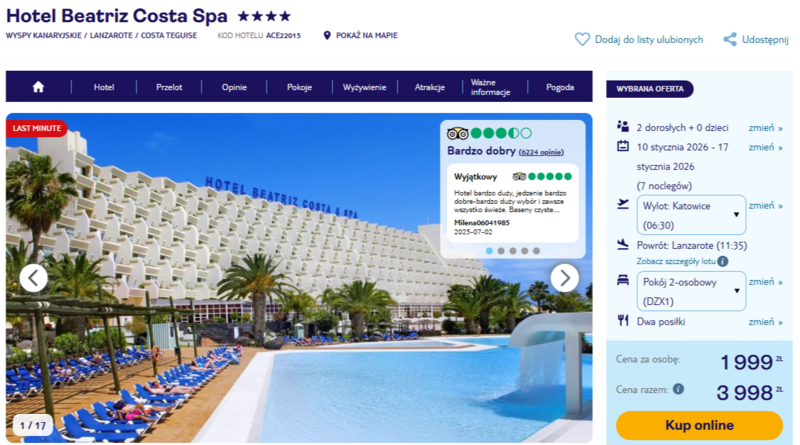Click info icon beside Cena razem
The image size is (800, 445).
pyautogui.click(x=678, y=389)
